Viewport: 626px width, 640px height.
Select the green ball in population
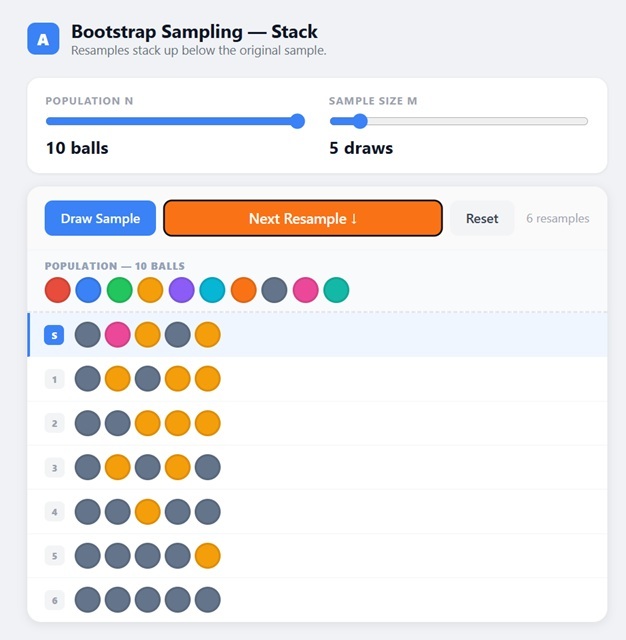coord(120,290)
